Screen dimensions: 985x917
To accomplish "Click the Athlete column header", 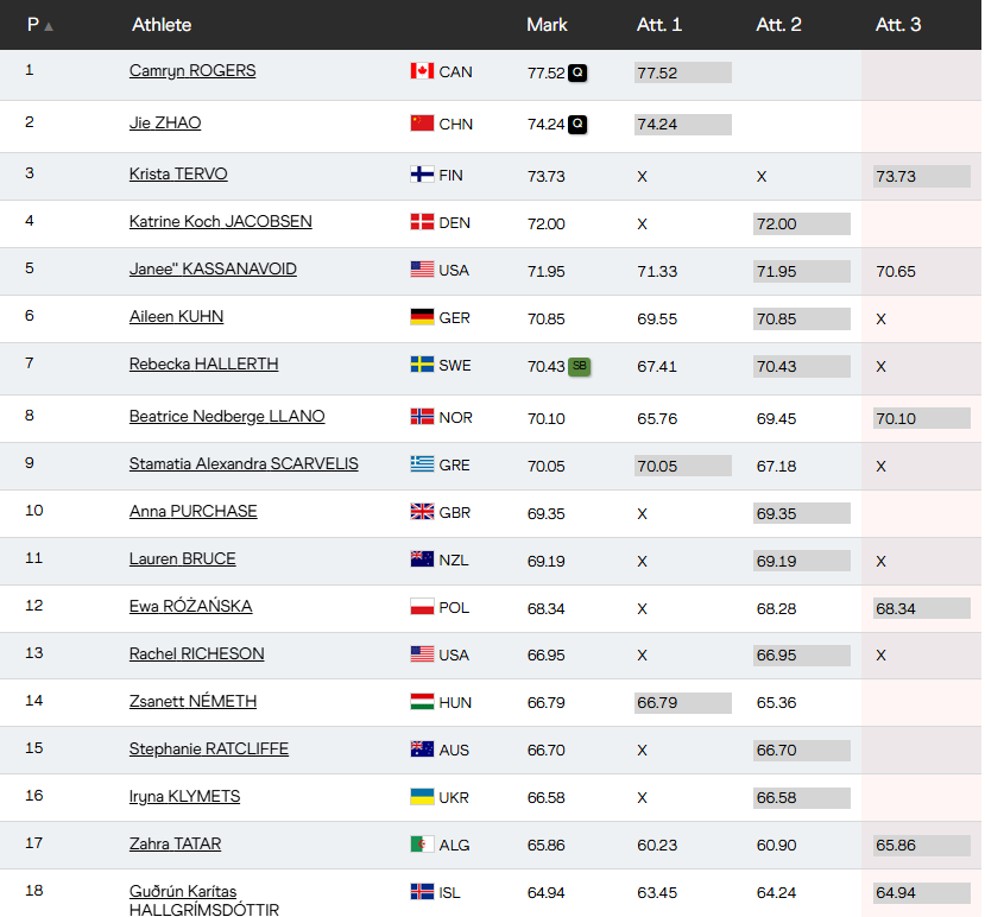I will [x=161, y=25].
